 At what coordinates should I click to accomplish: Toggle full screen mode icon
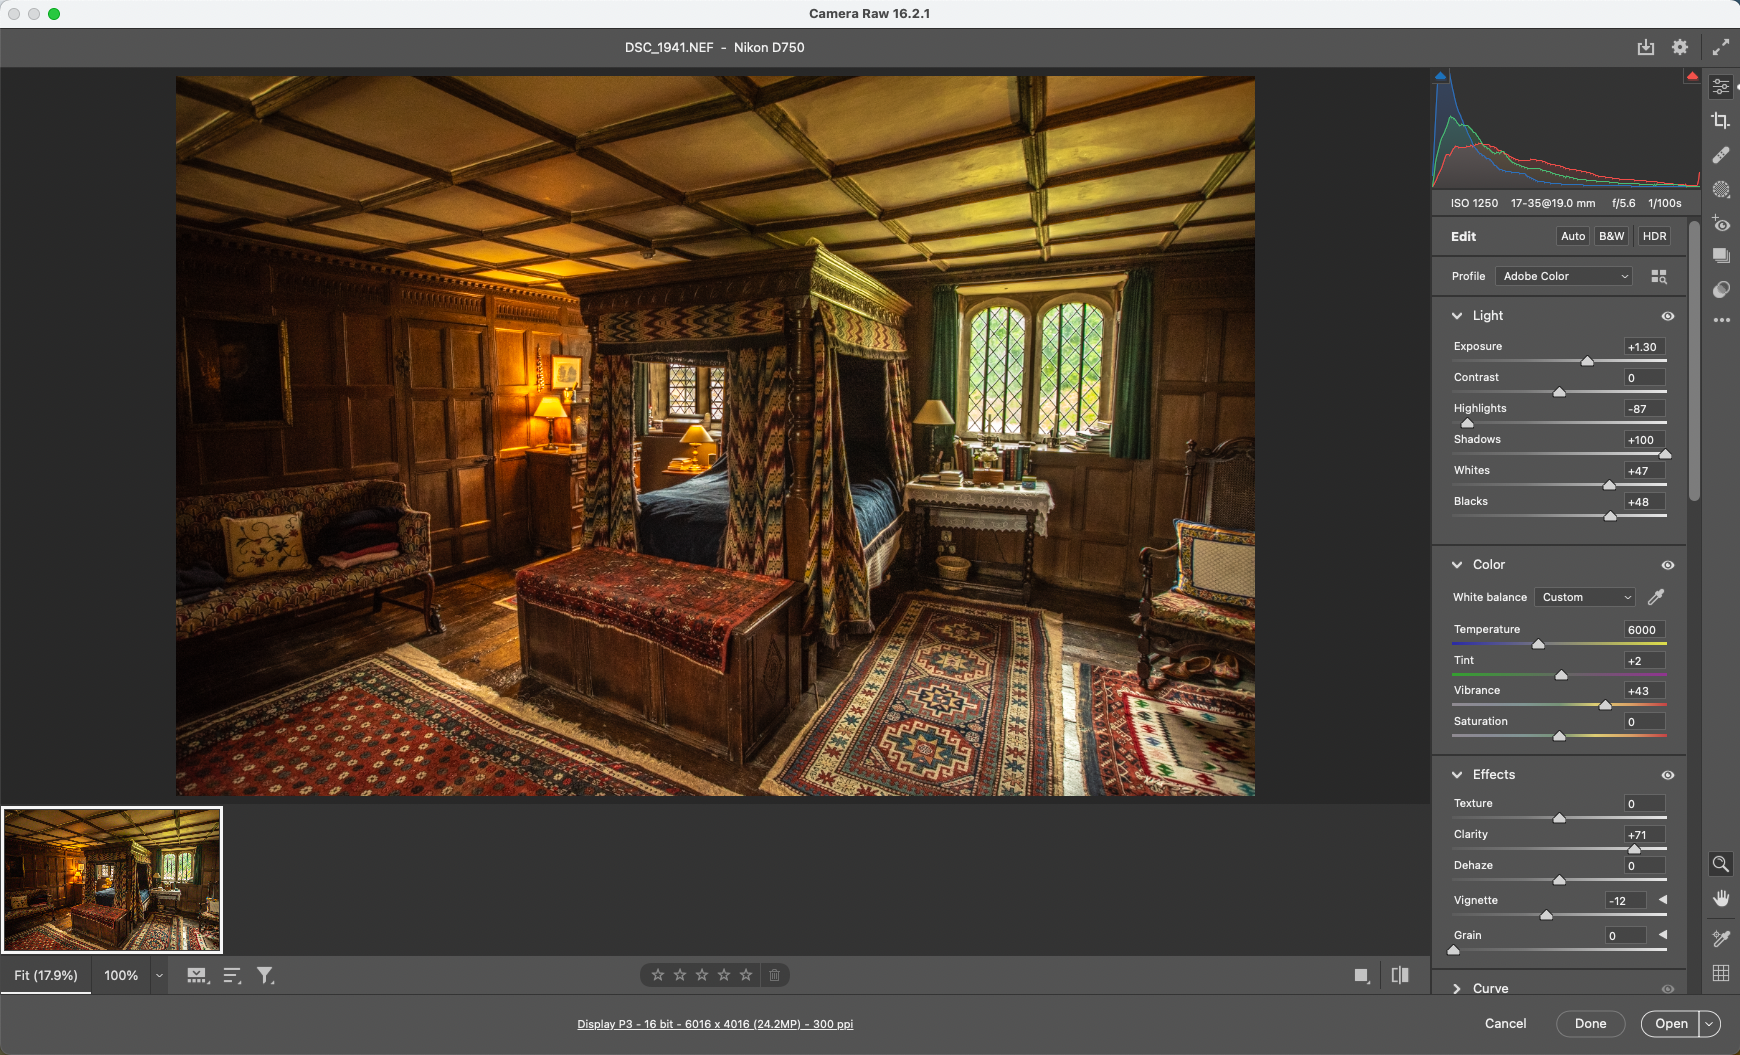(x=1721, y=47)
